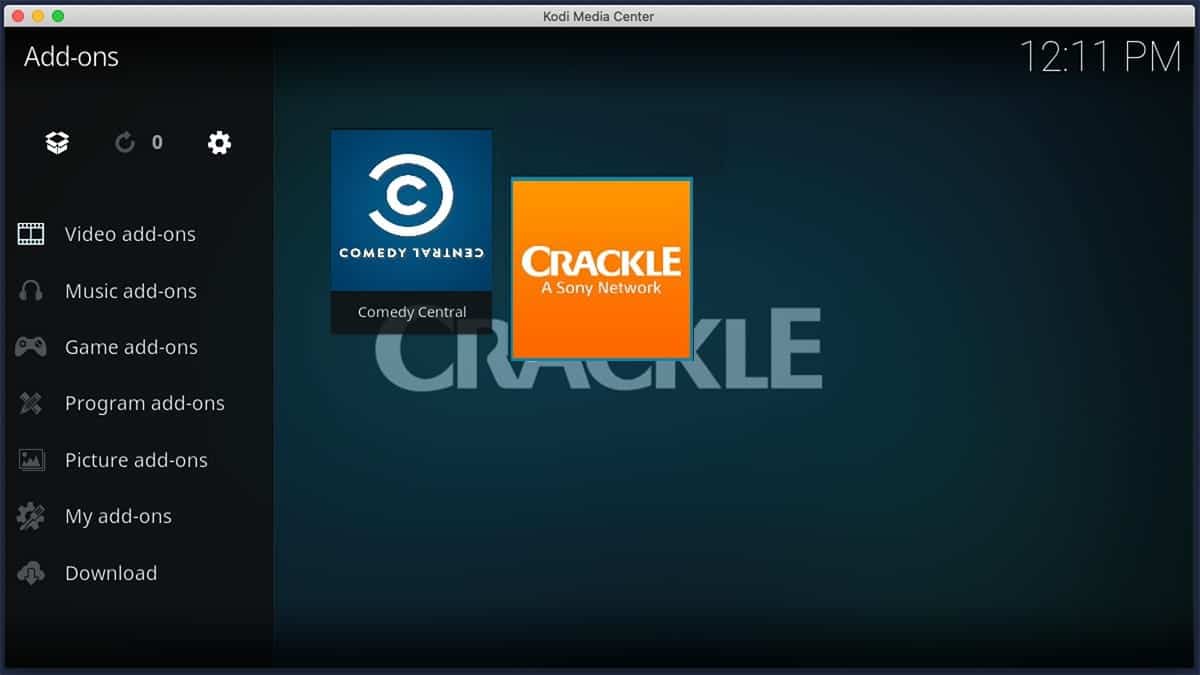Click the Comedy Central caption under tile

click(x=412, y=312)
